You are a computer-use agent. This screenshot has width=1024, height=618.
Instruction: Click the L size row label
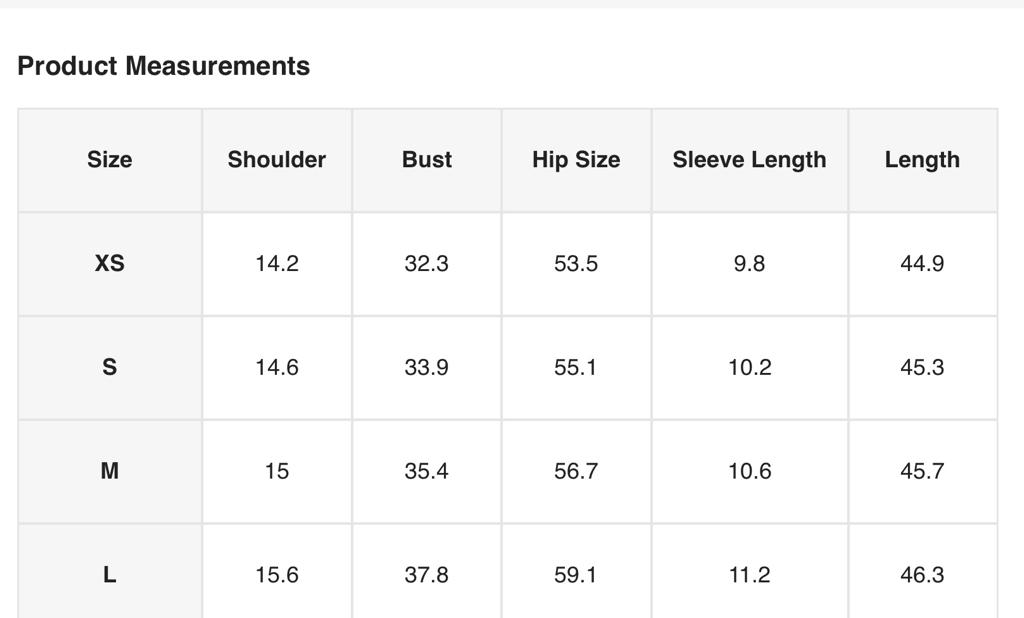pyautogui.click(x=109, y=575)
